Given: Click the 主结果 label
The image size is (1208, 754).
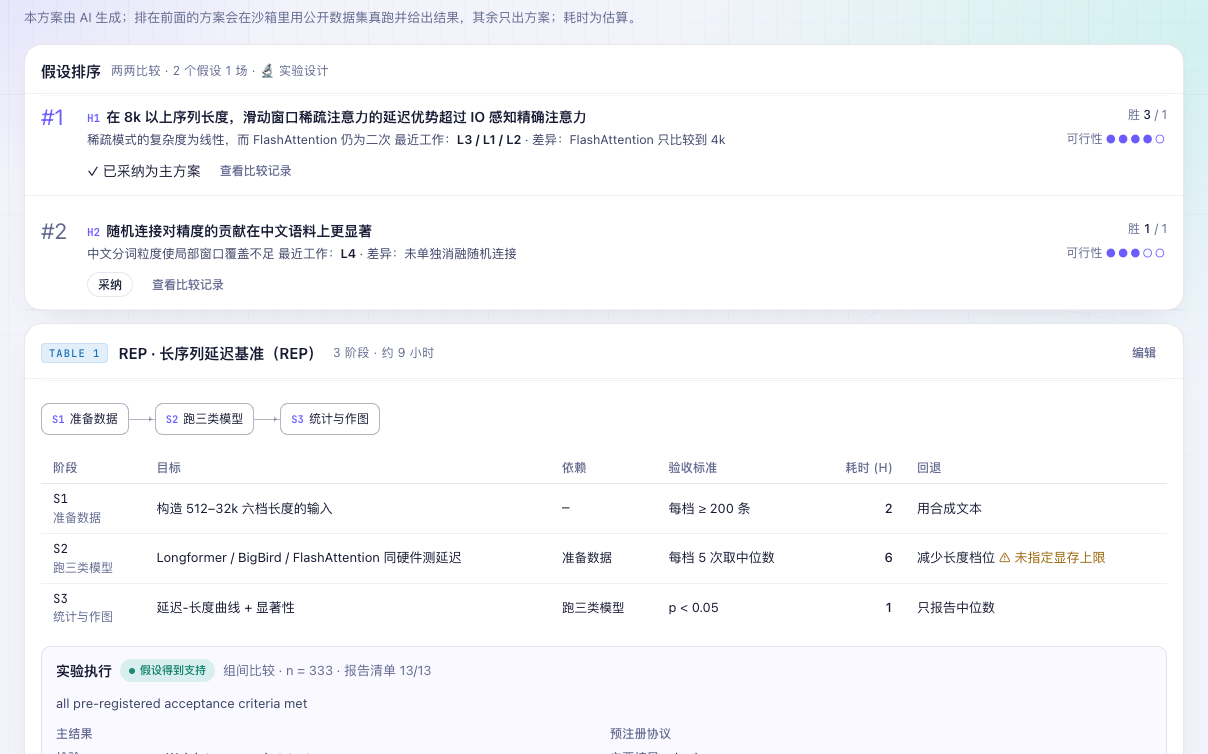Looking at the screenshot, I should 75,734.
